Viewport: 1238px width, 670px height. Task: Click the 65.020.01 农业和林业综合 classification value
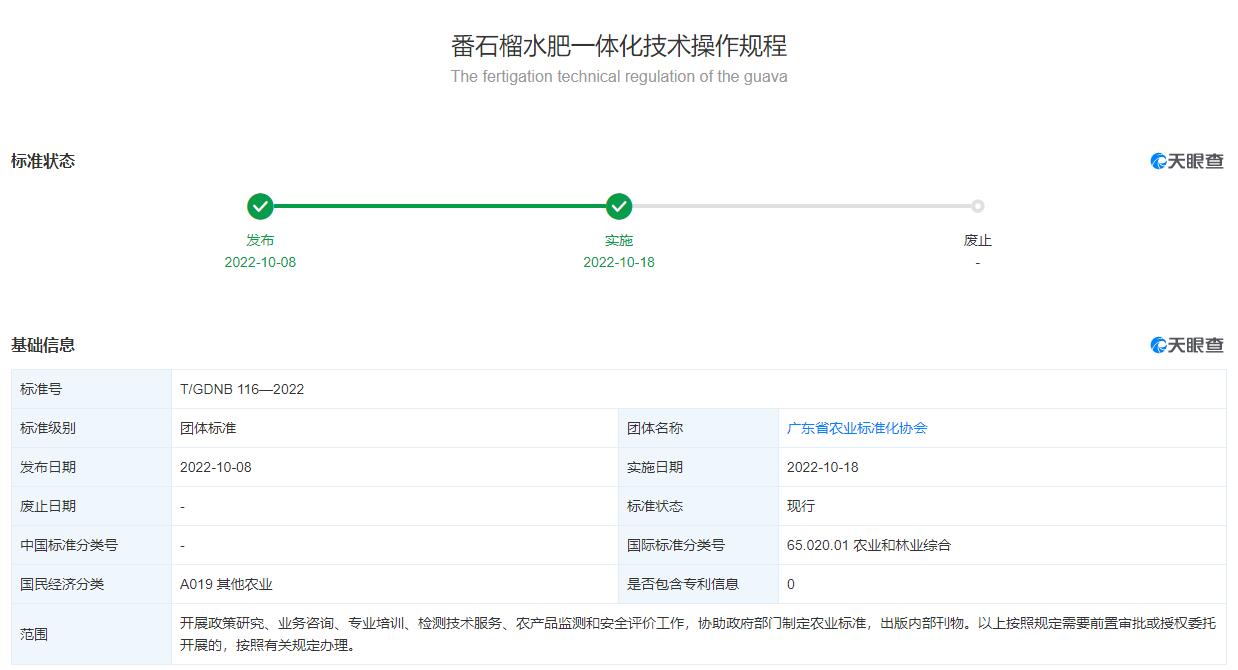(869, 545)
